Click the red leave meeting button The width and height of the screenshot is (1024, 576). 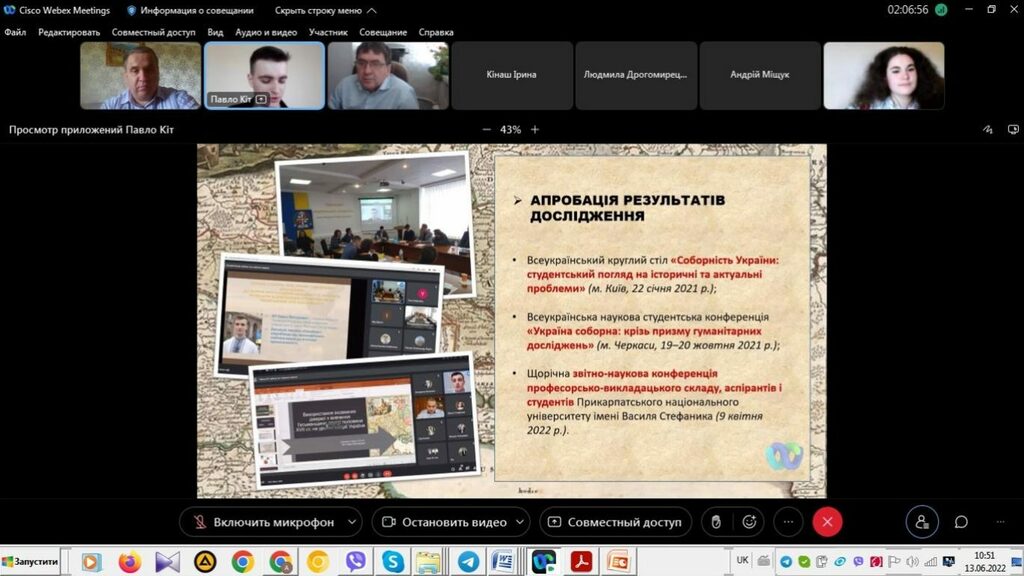pyautogui.click(x=827, y=522)
